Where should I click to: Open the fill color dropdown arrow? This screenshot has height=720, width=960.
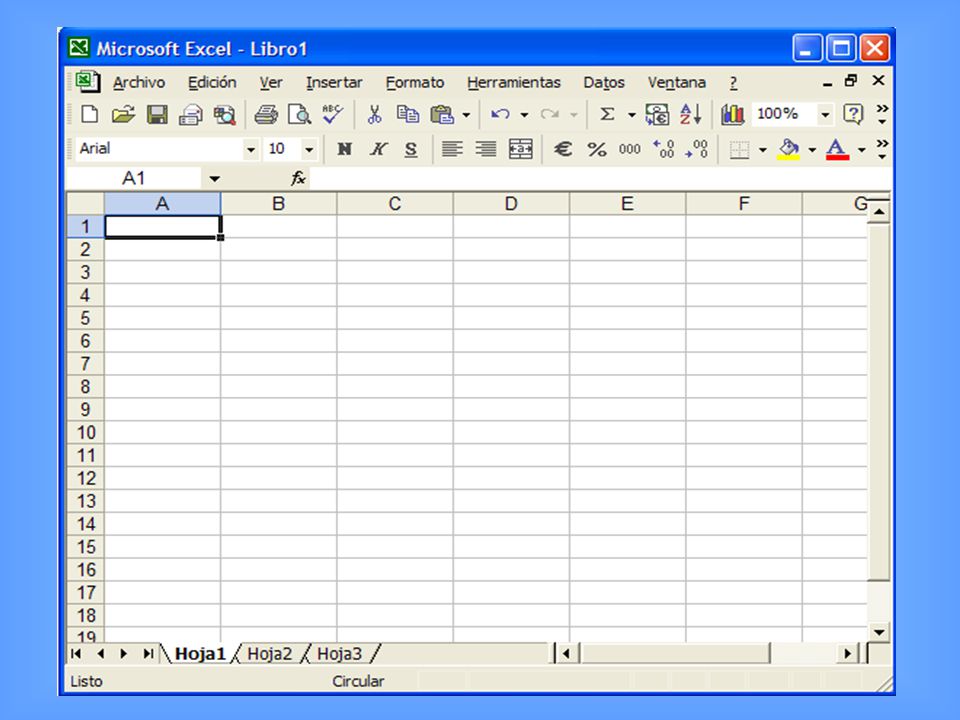[812, 149]
